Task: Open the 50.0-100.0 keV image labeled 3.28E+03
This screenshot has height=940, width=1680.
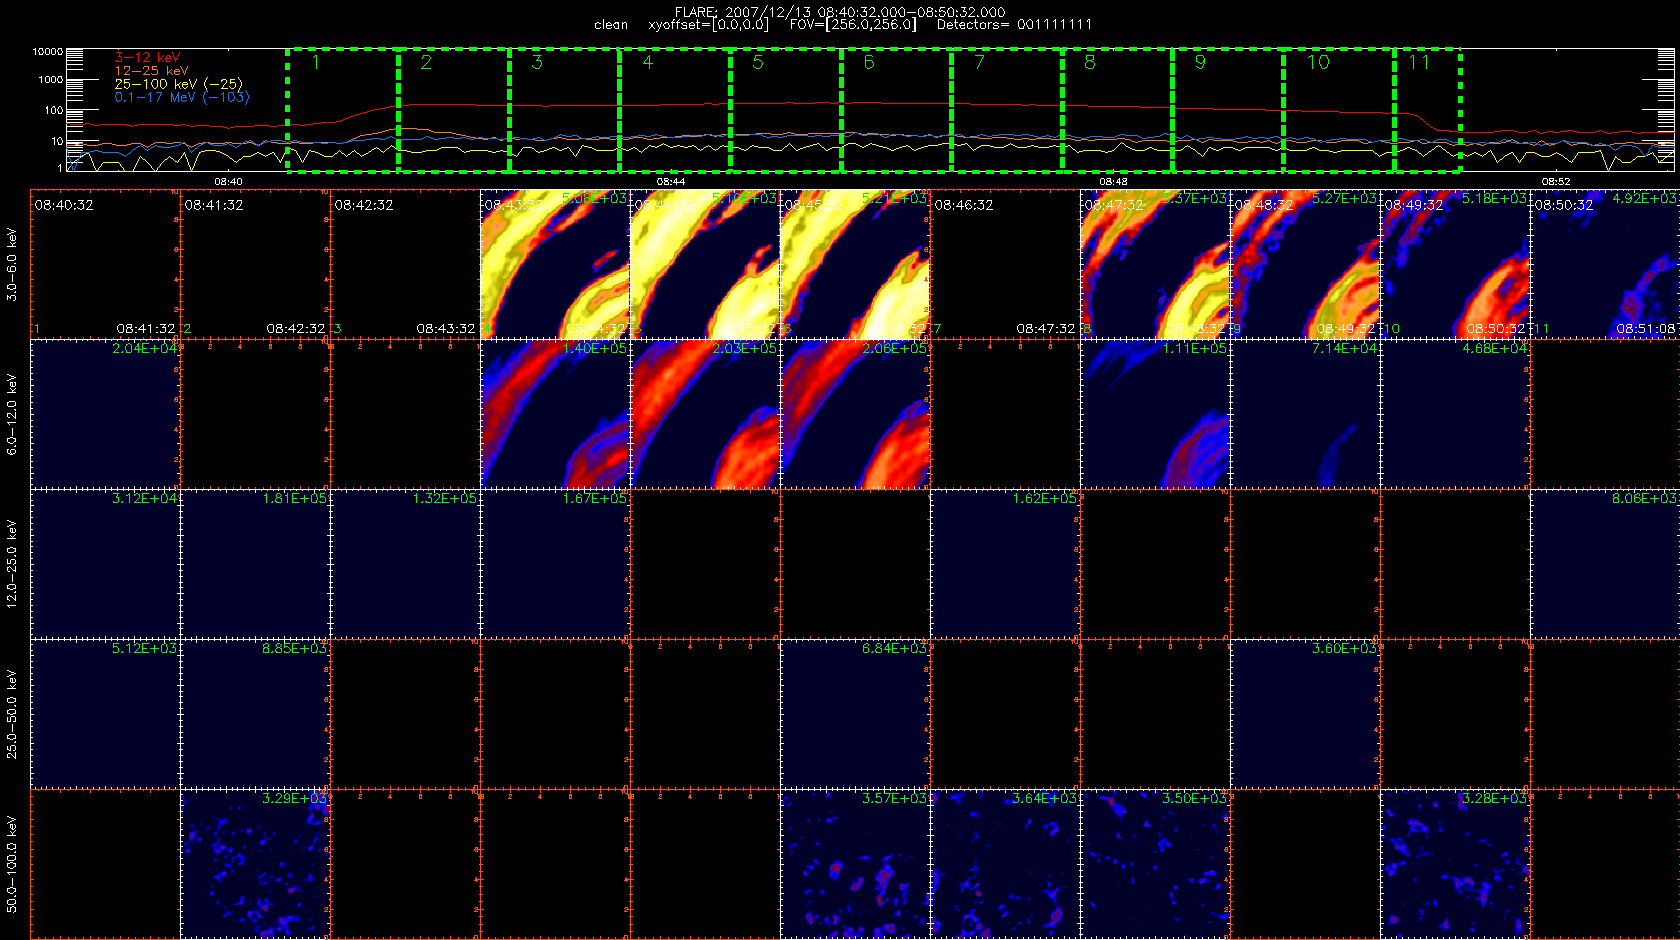Action: tap(1455, 864)
